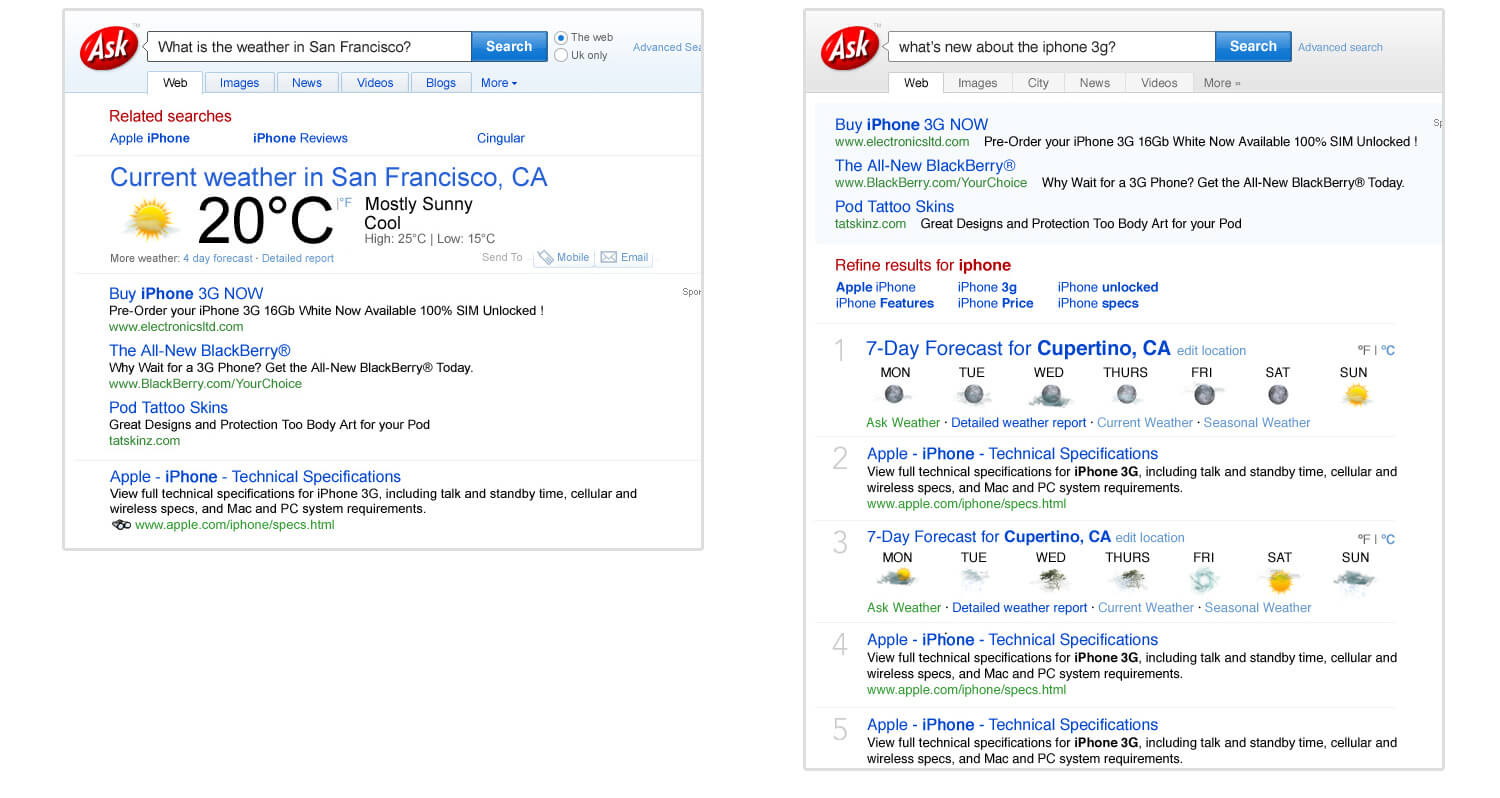Click the sun icon beside 20°C temperature
This screenshot has height=798, width=1500.
point(151,220)
